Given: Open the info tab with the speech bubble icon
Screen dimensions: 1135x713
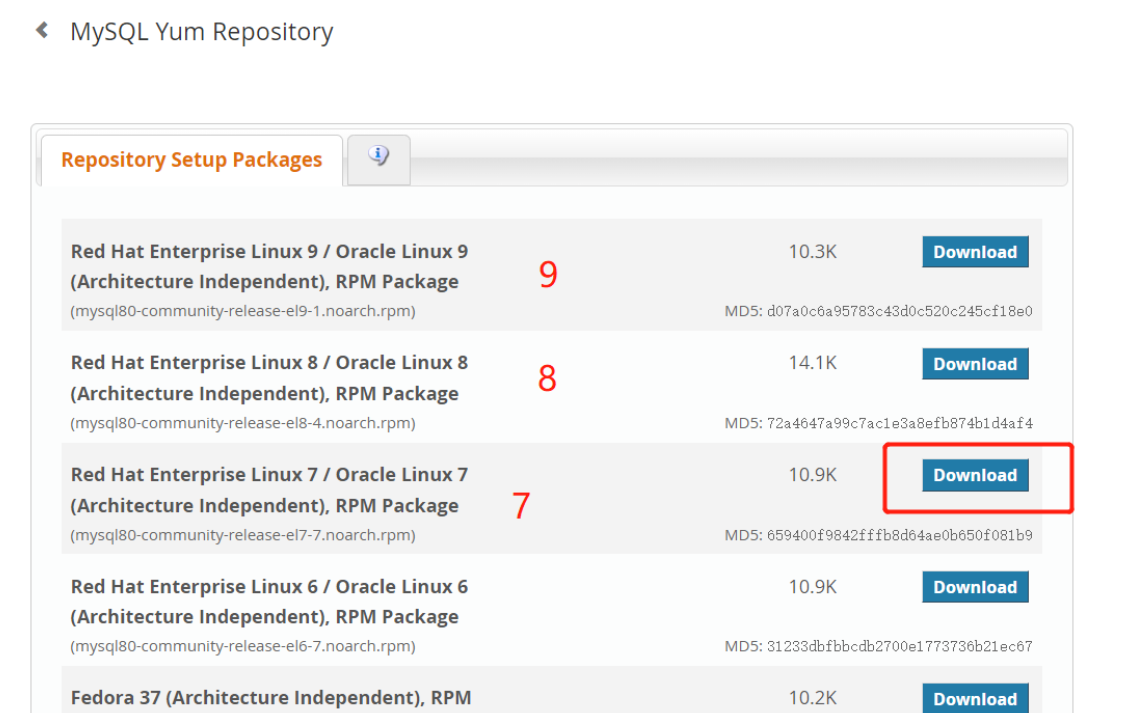Looking at the screenshot, I should click(379, 159).
